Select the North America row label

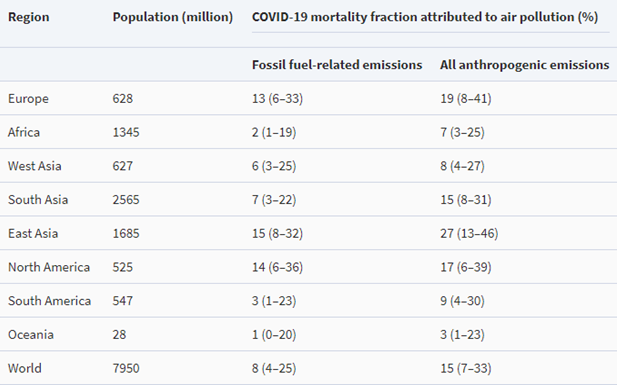pos(49,268)
